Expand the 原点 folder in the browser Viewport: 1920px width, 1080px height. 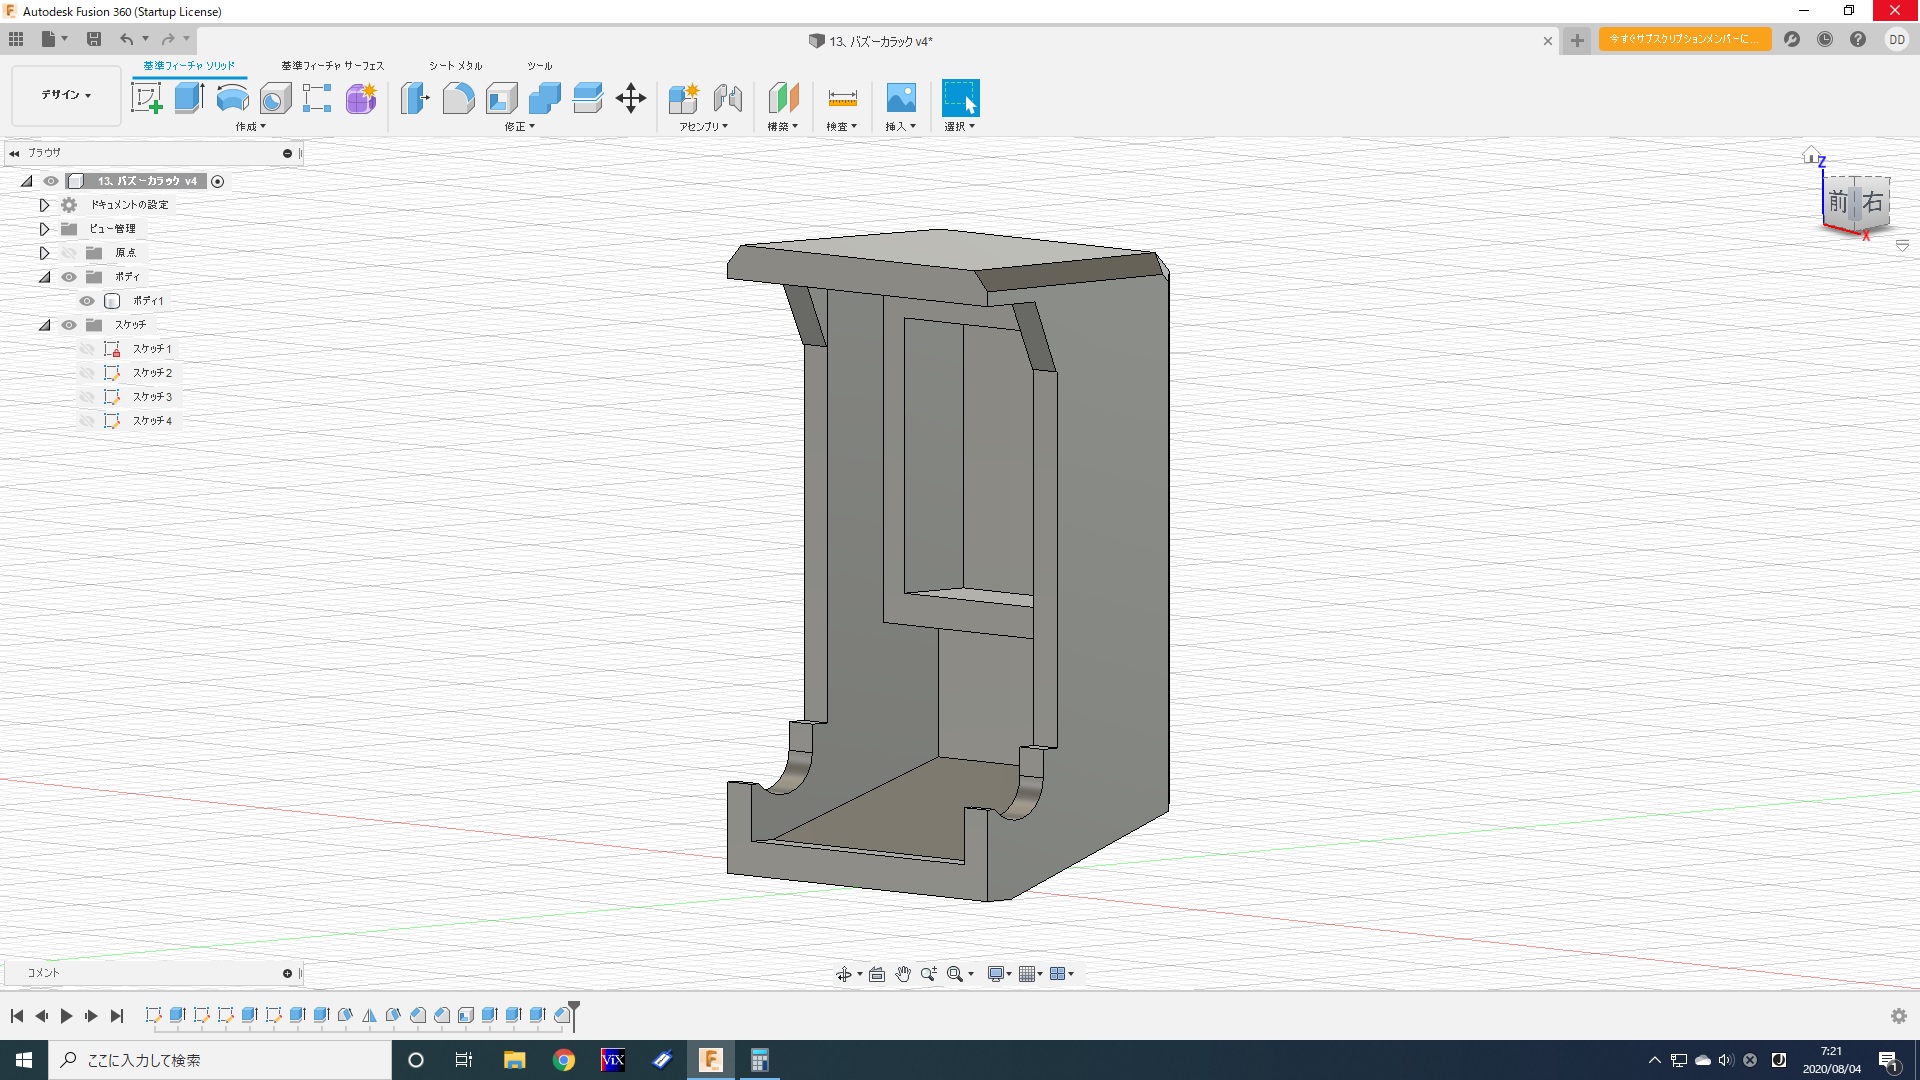coord(44,253)
